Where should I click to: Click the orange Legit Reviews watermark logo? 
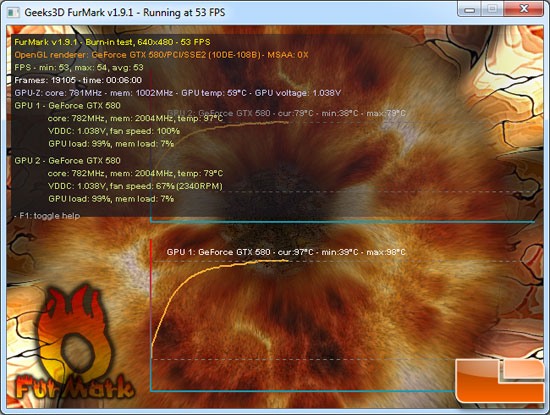pyautogui.click(x=500, y=380)
